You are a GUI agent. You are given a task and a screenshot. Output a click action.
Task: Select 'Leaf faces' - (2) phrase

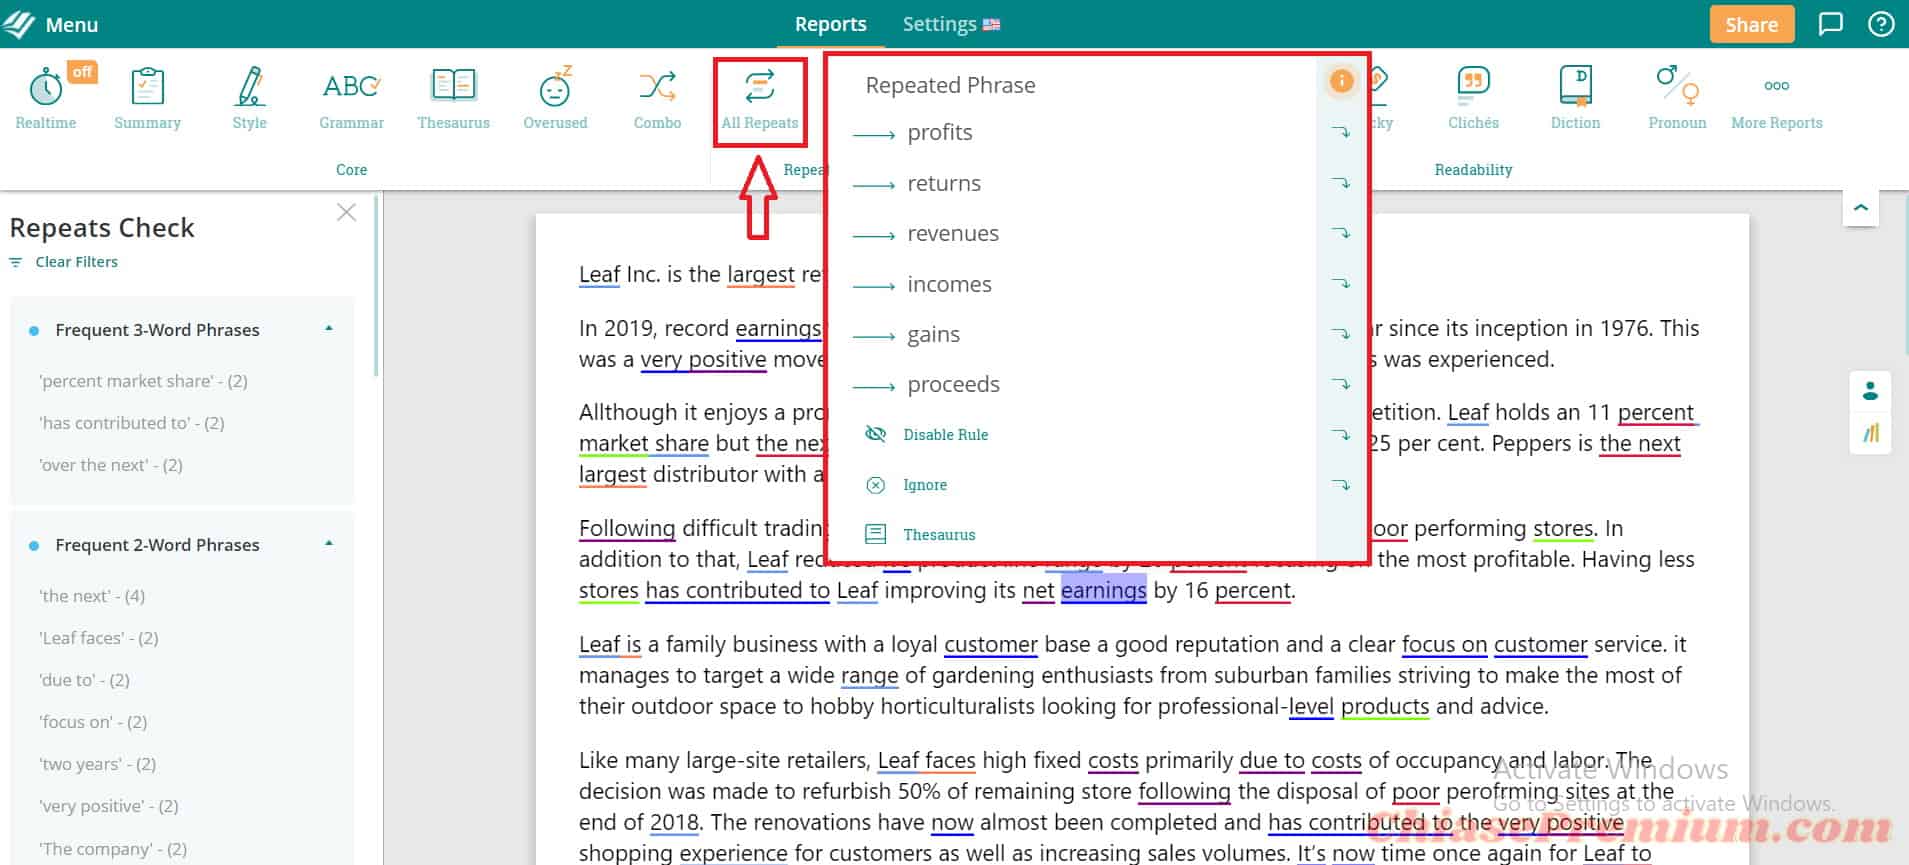pyautogui.click(x=98, y=638)
